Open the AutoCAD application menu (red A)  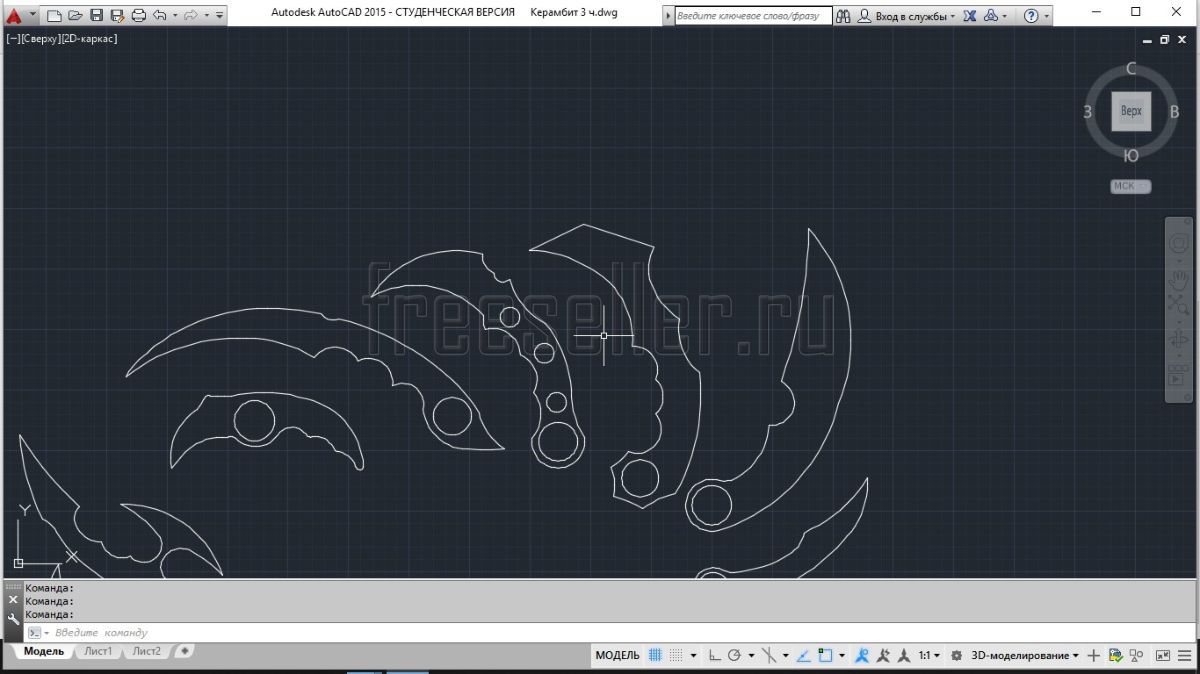14,15
